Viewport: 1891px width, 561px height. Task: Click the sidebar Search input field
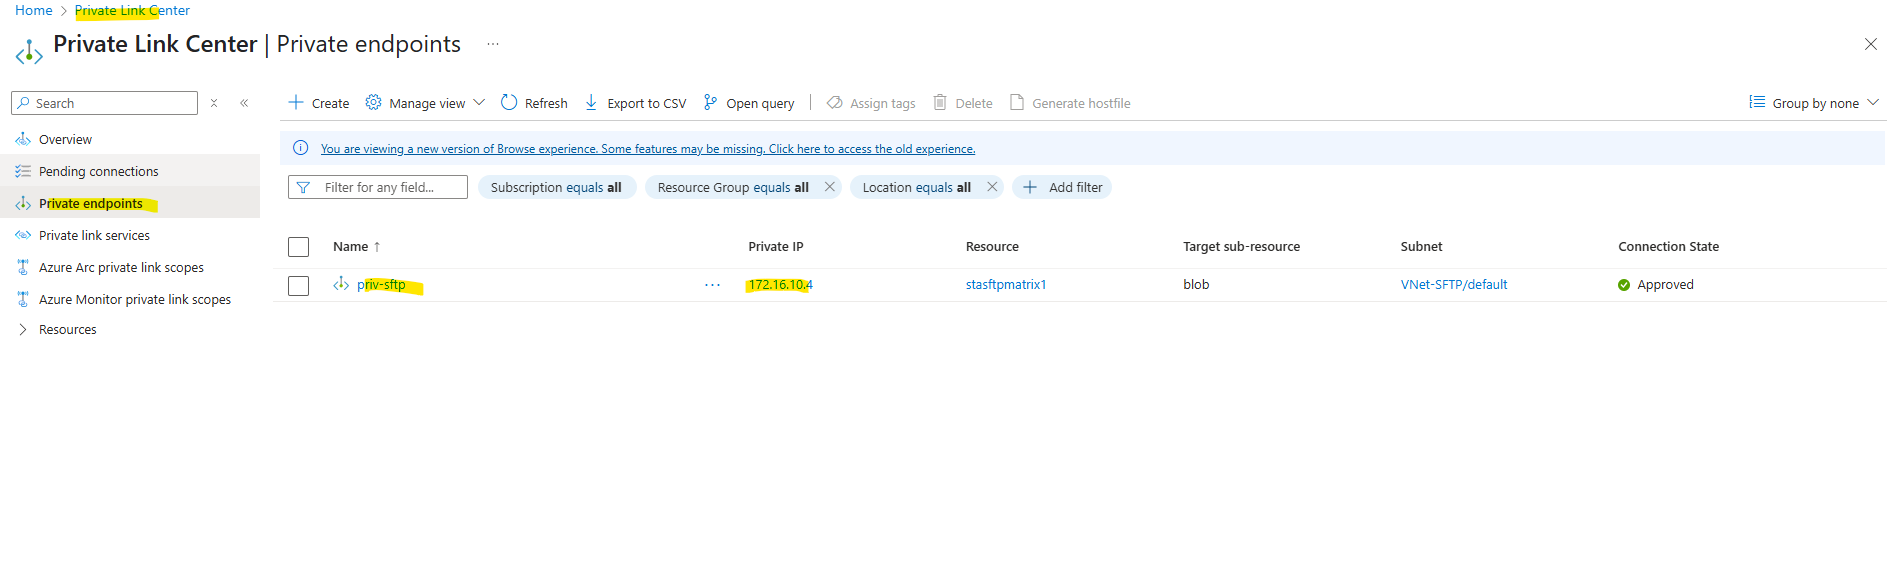[x=105, y=103]
